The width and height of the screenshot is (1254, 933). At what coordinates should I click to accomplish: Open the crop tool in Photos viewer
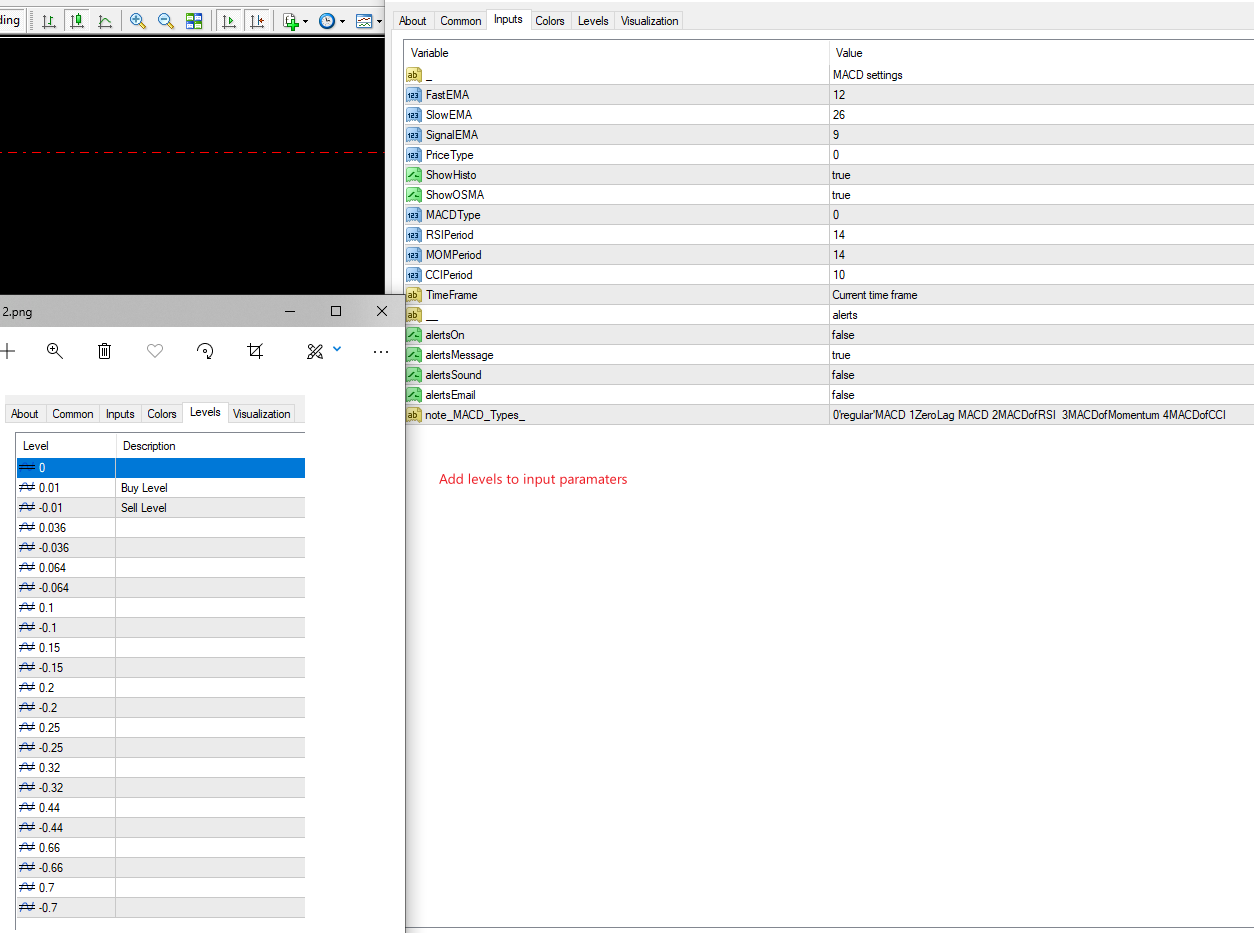point(255,351)
